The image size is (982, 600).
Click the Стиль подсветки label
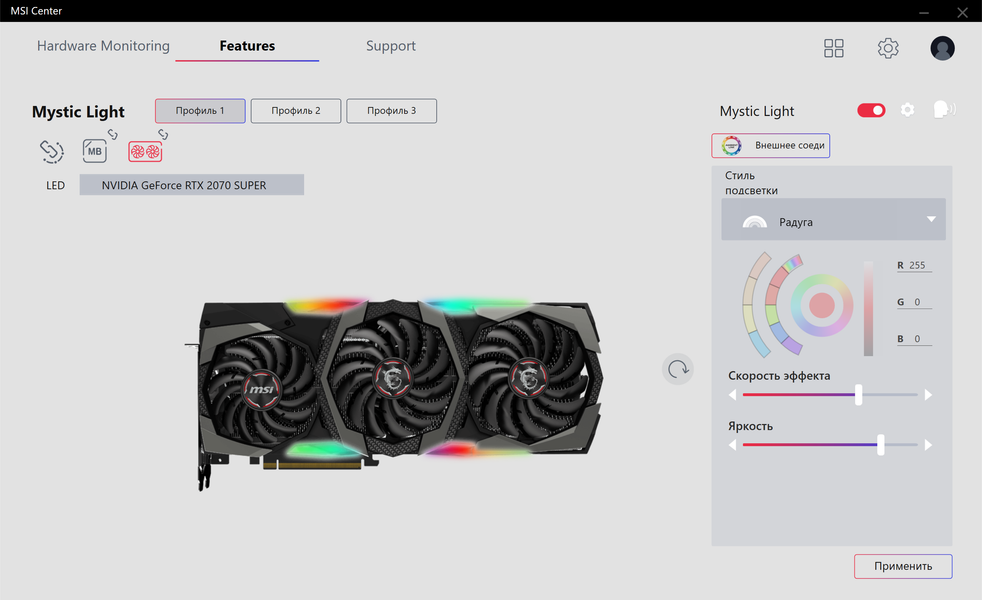coord(752,183)
